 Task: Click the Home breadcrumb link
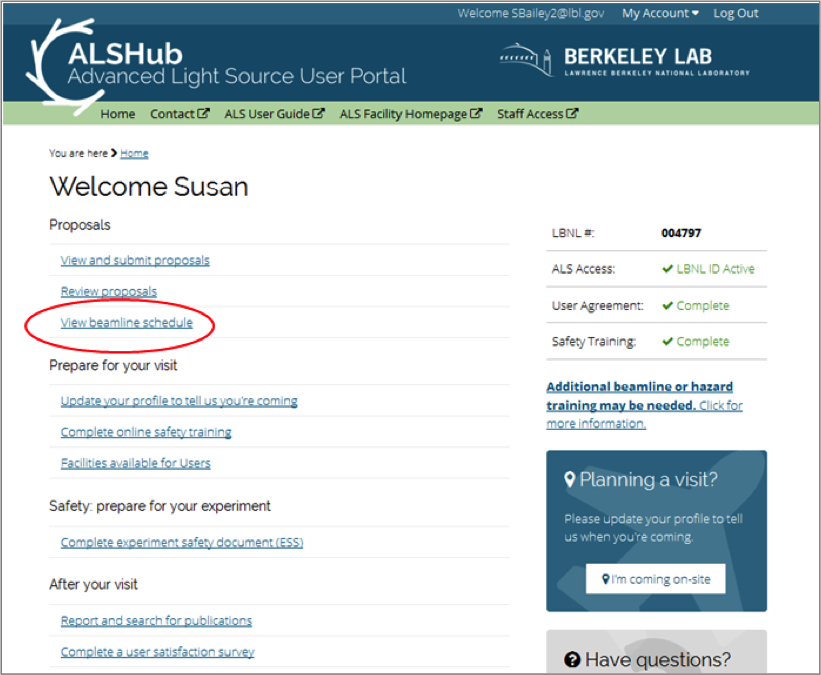134,153
